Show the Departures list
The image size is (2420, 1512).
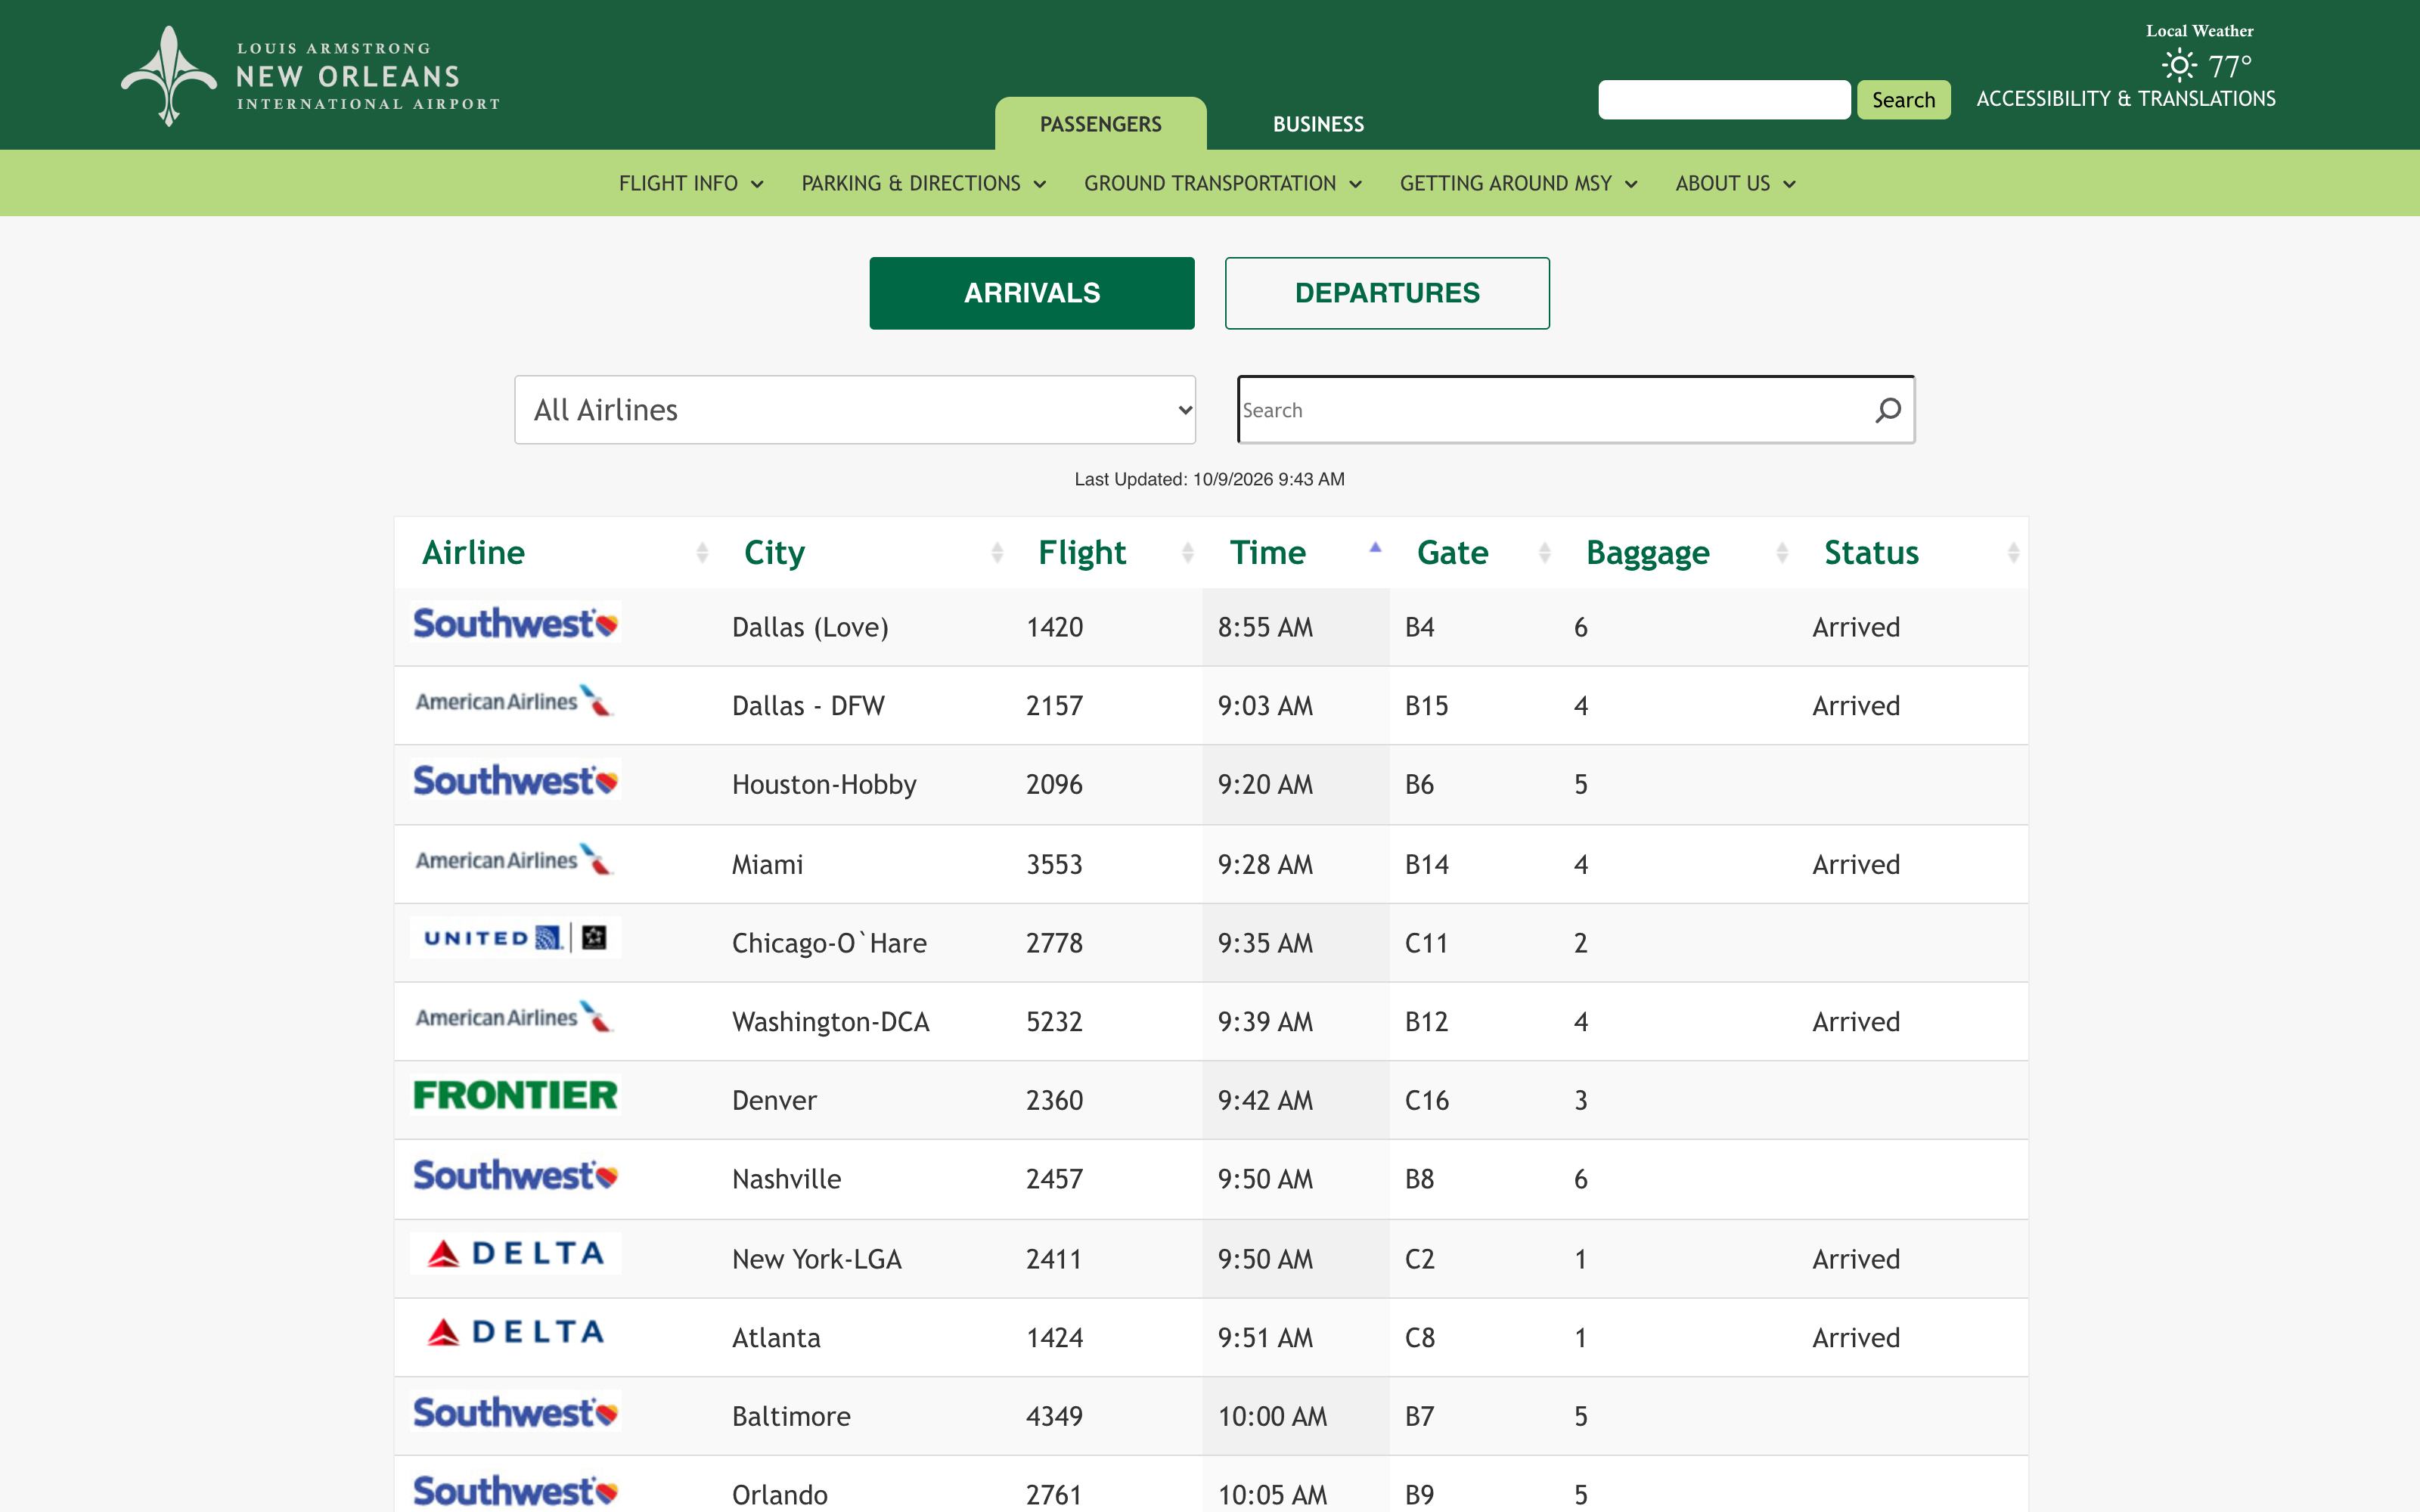point(1387,293)
